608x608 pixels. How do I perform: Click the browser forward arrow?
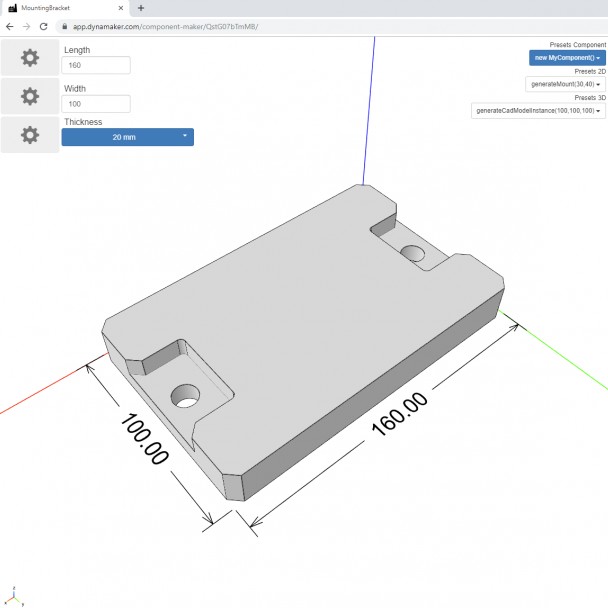coord(27,26)
